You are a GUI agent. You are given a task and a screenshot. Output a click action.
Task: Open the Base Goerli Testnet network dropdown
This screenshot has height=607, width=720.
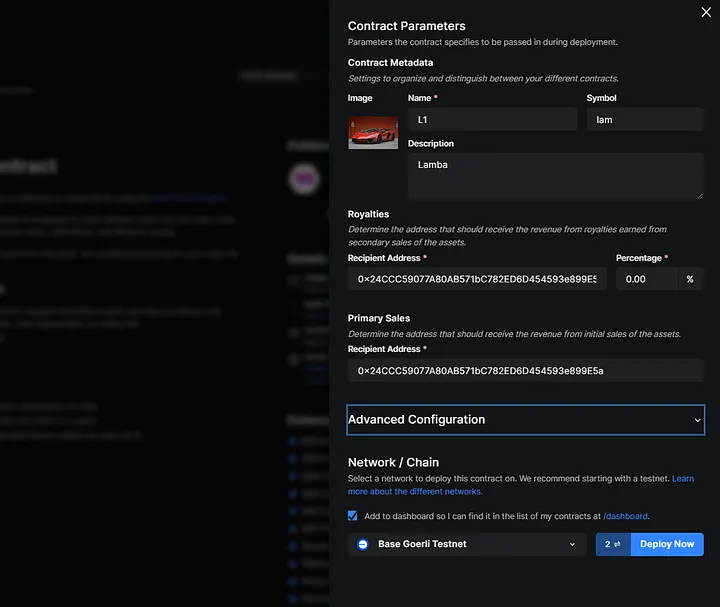[467, 544]
